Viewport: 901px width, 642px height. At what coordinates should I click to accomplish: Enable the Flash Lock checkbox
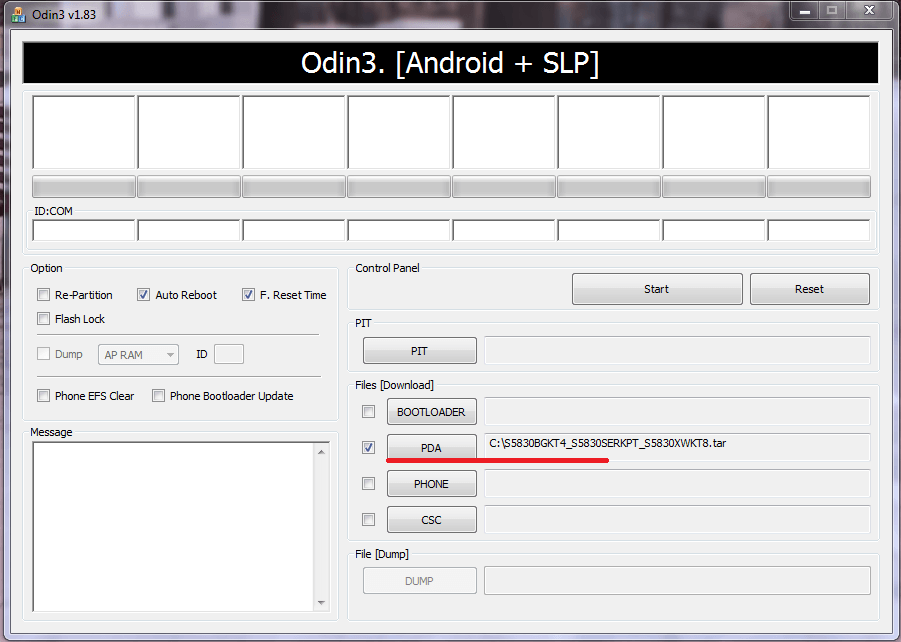44,318
